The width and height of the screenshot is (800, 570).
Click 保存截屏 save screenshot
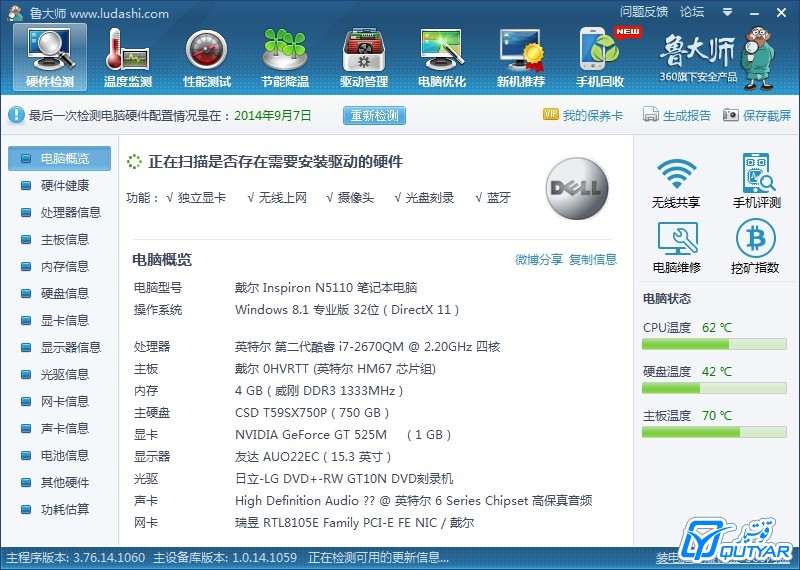tap(757, 115)
